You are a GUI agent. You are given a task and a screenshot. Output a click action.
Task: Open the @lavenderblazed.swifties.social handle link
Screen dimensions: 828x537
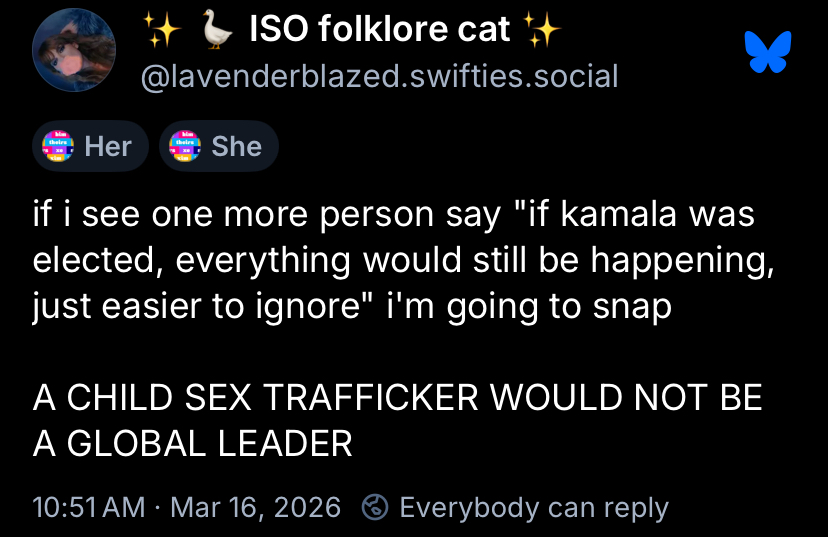[382, 75]
